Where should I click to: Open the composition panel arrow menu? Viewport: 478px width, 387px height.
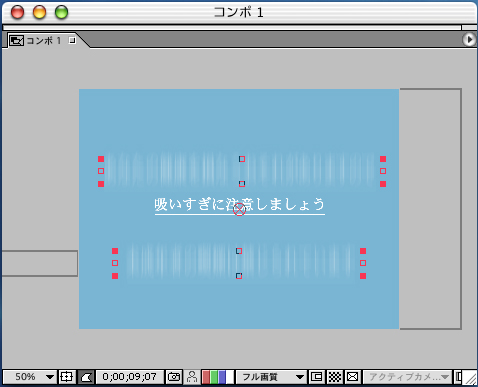coord(469,40)
